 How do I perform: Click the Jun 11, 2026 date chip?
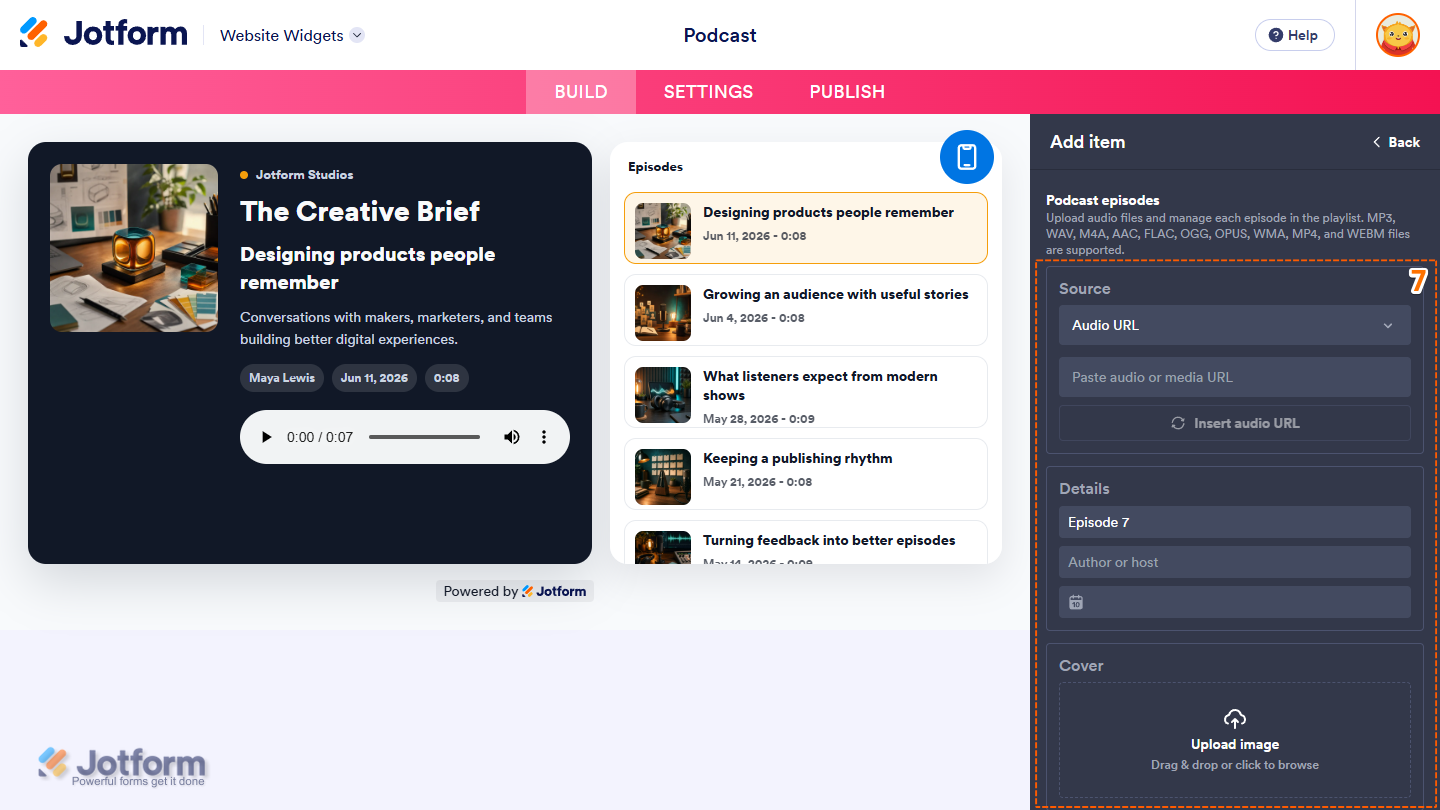(374, 378)
